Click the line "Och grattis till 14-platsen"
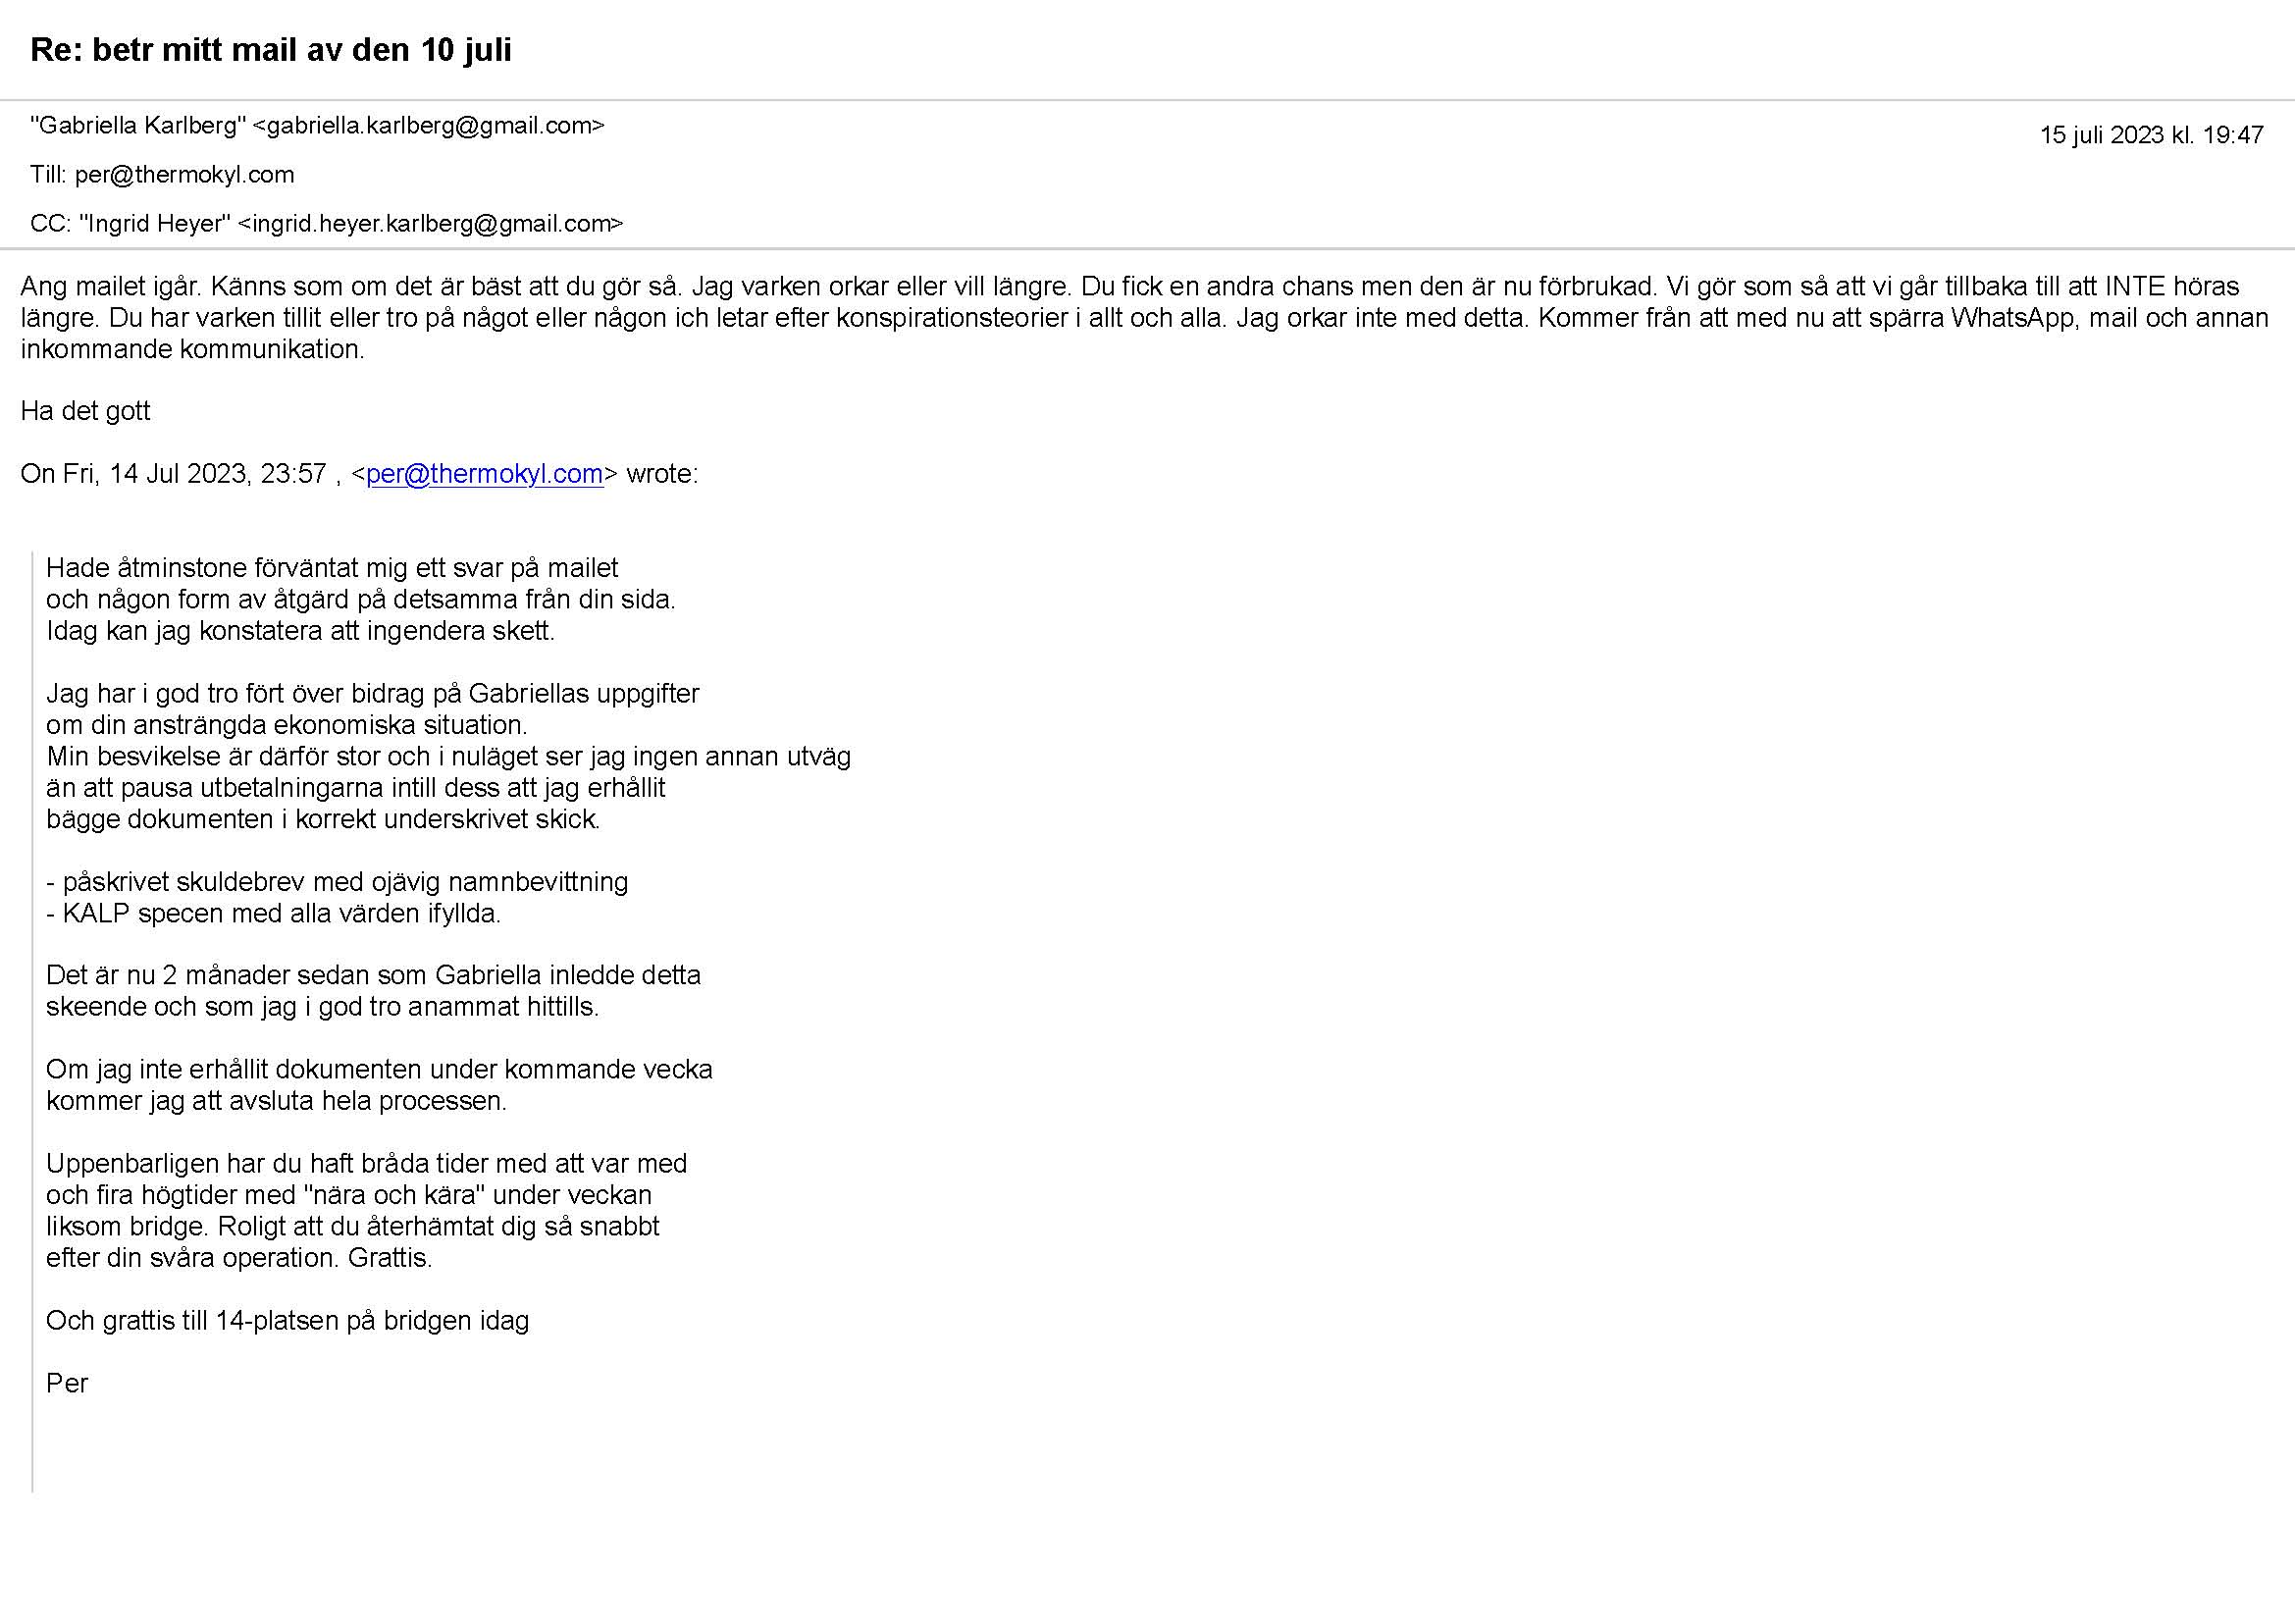 [287, 1321]
